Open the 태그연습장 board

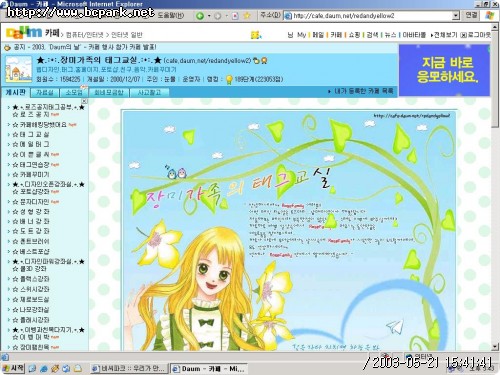click(31, 165)
